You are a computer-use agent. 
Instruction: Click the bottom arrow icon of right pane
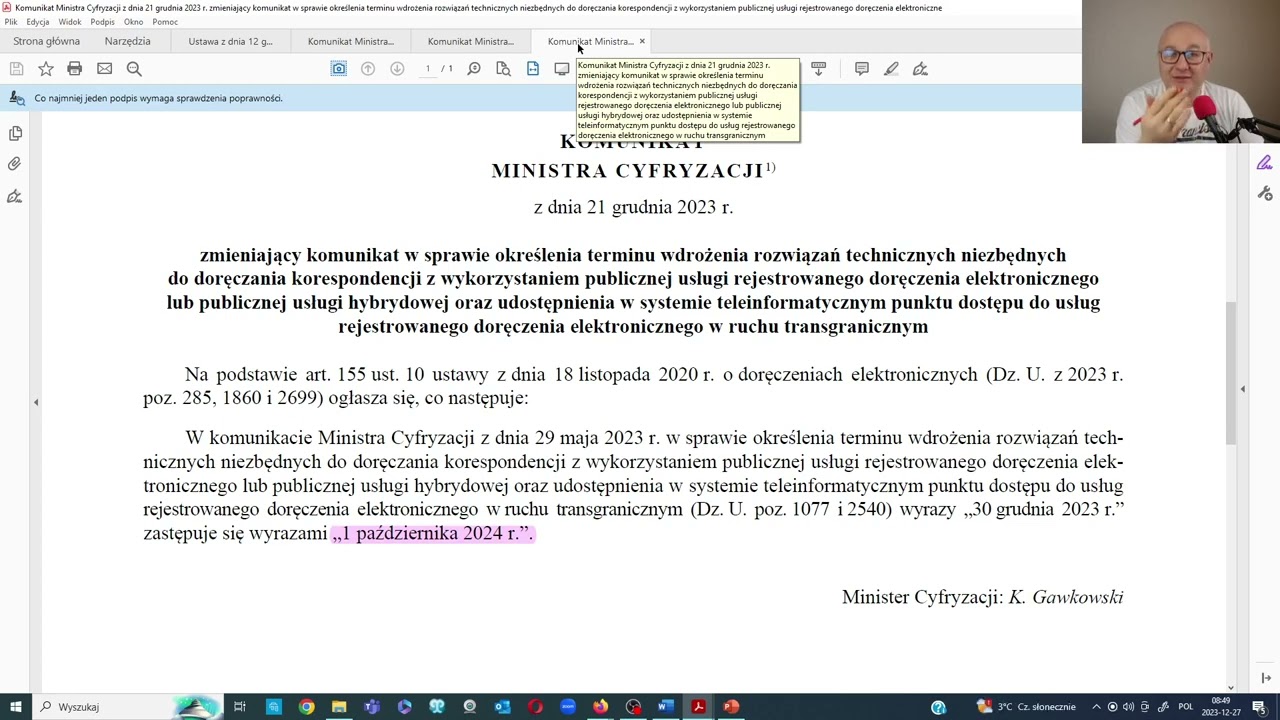tap(1265, 679)
